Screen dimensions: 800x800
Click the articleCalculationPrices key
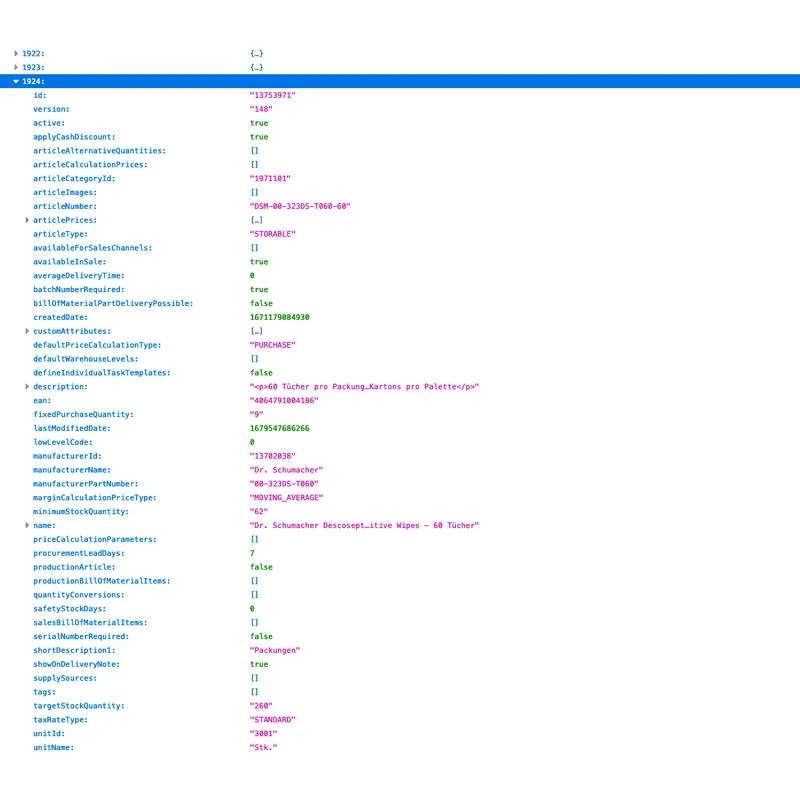coord(90,165)
